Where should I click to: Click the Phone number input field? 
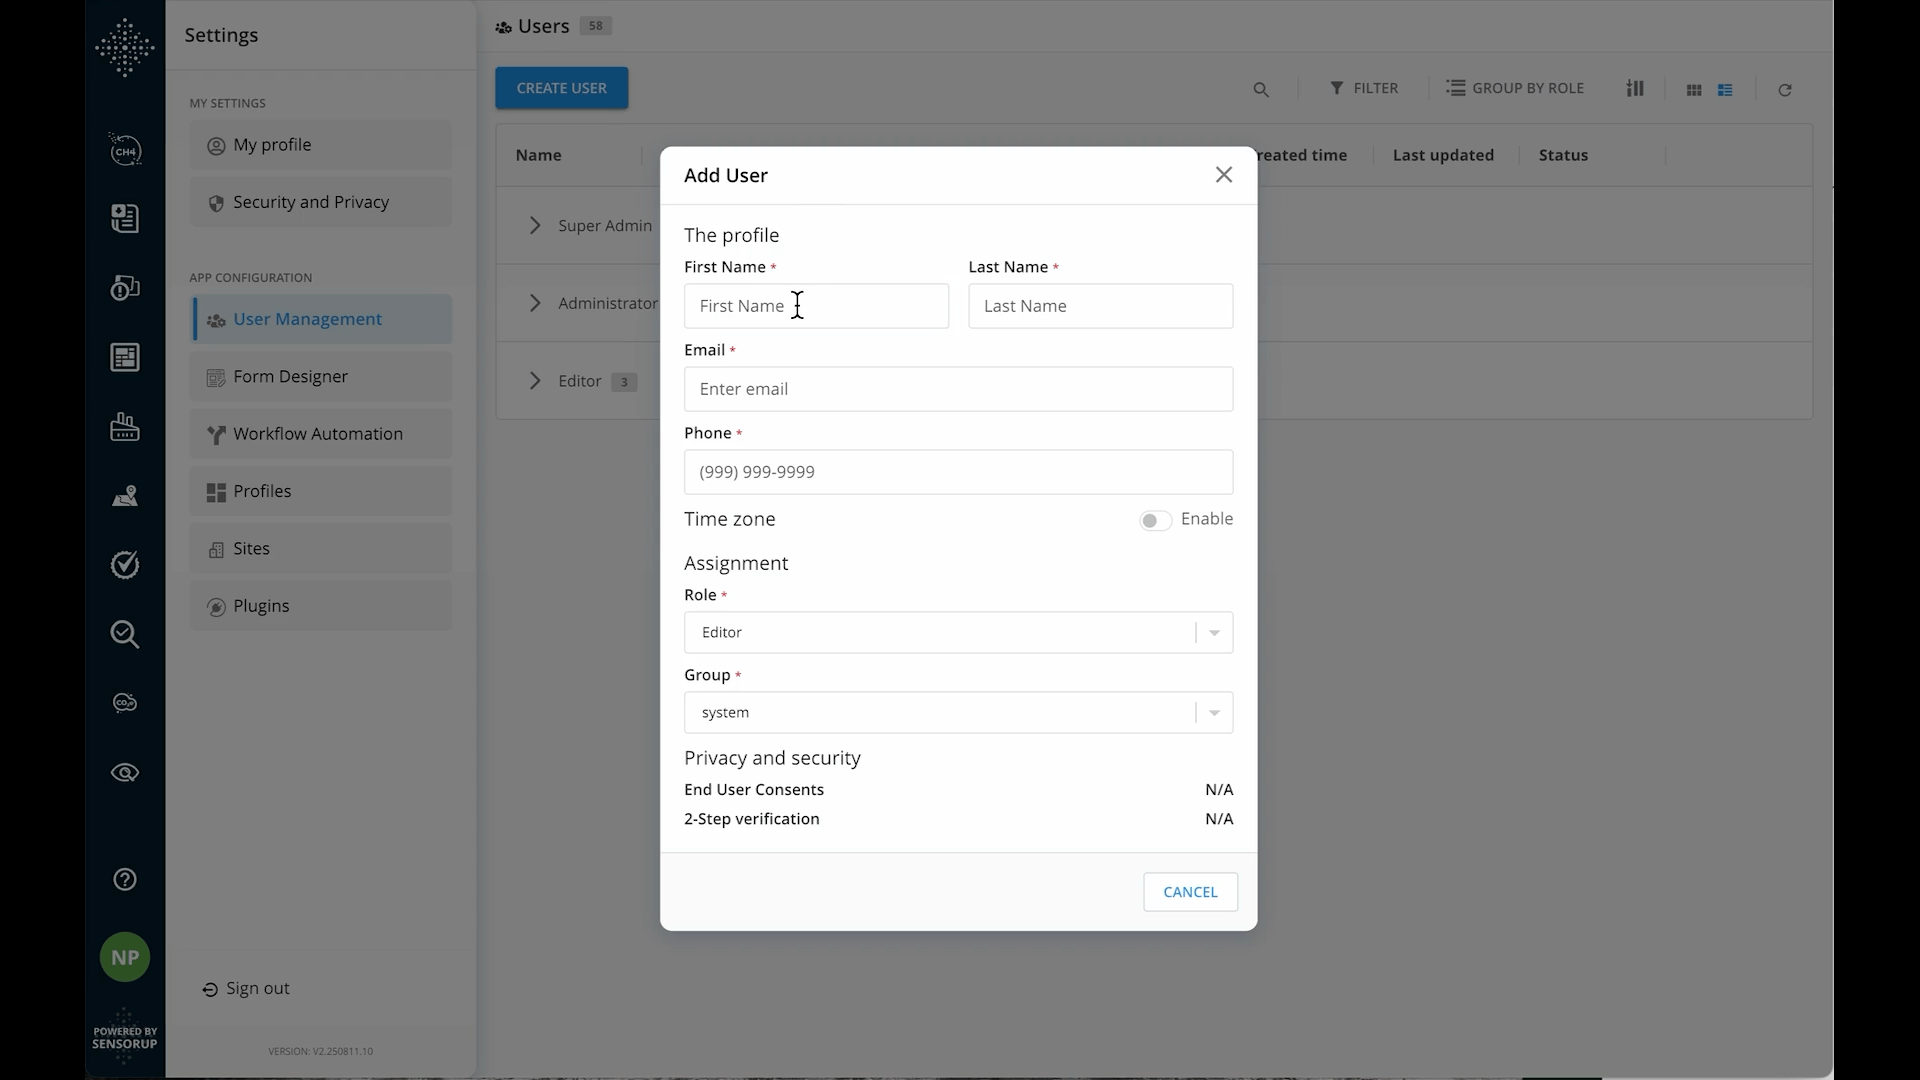point(957,471)
